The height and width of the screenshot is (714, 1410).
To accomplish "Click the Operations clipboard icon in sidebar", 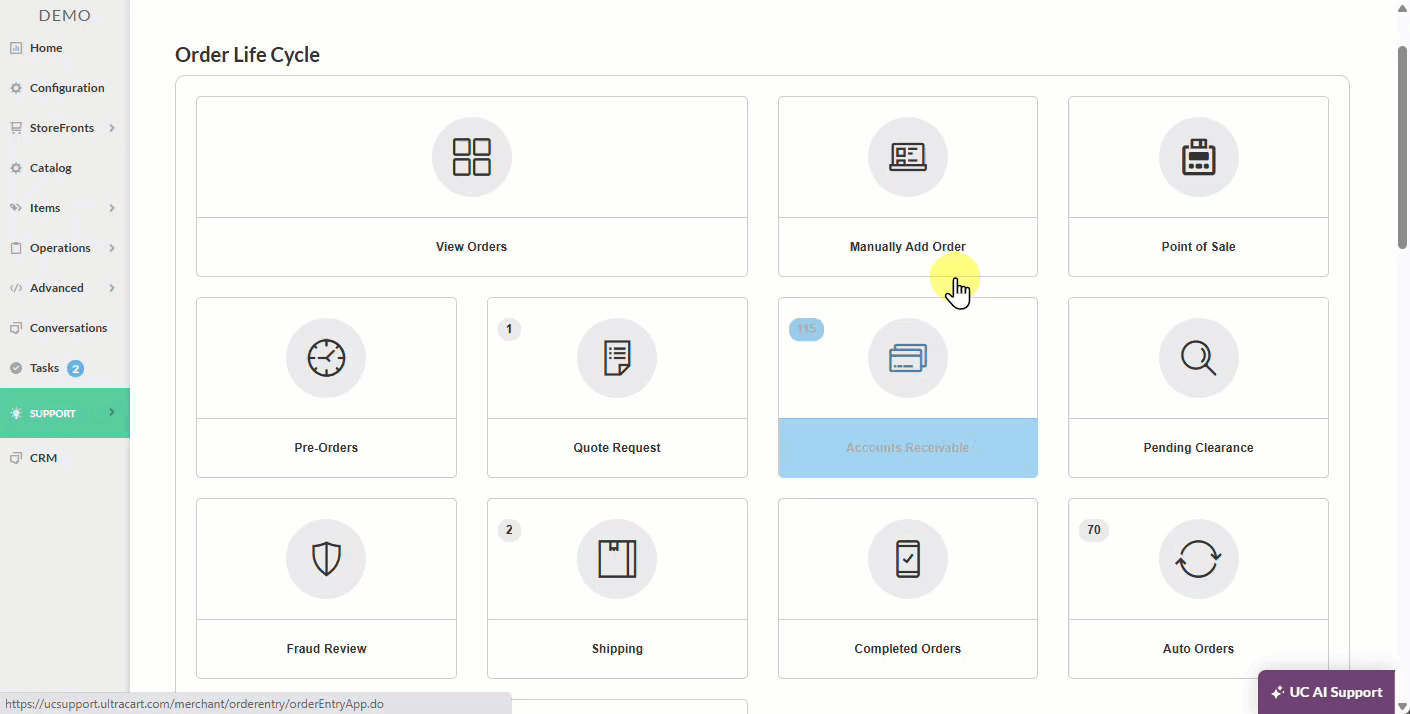I will click(16, 248).
